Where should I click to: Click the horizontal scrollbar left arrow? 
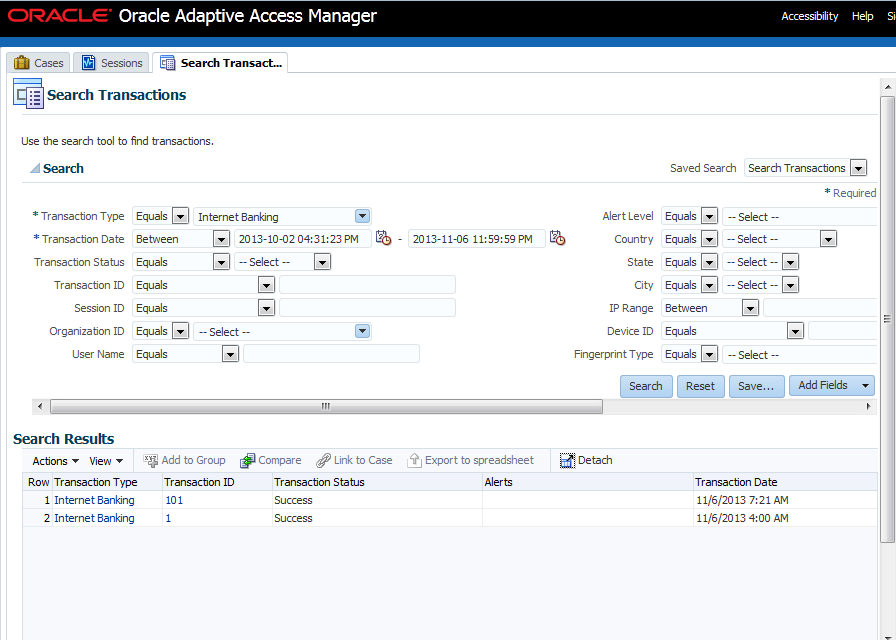(39, 406)
